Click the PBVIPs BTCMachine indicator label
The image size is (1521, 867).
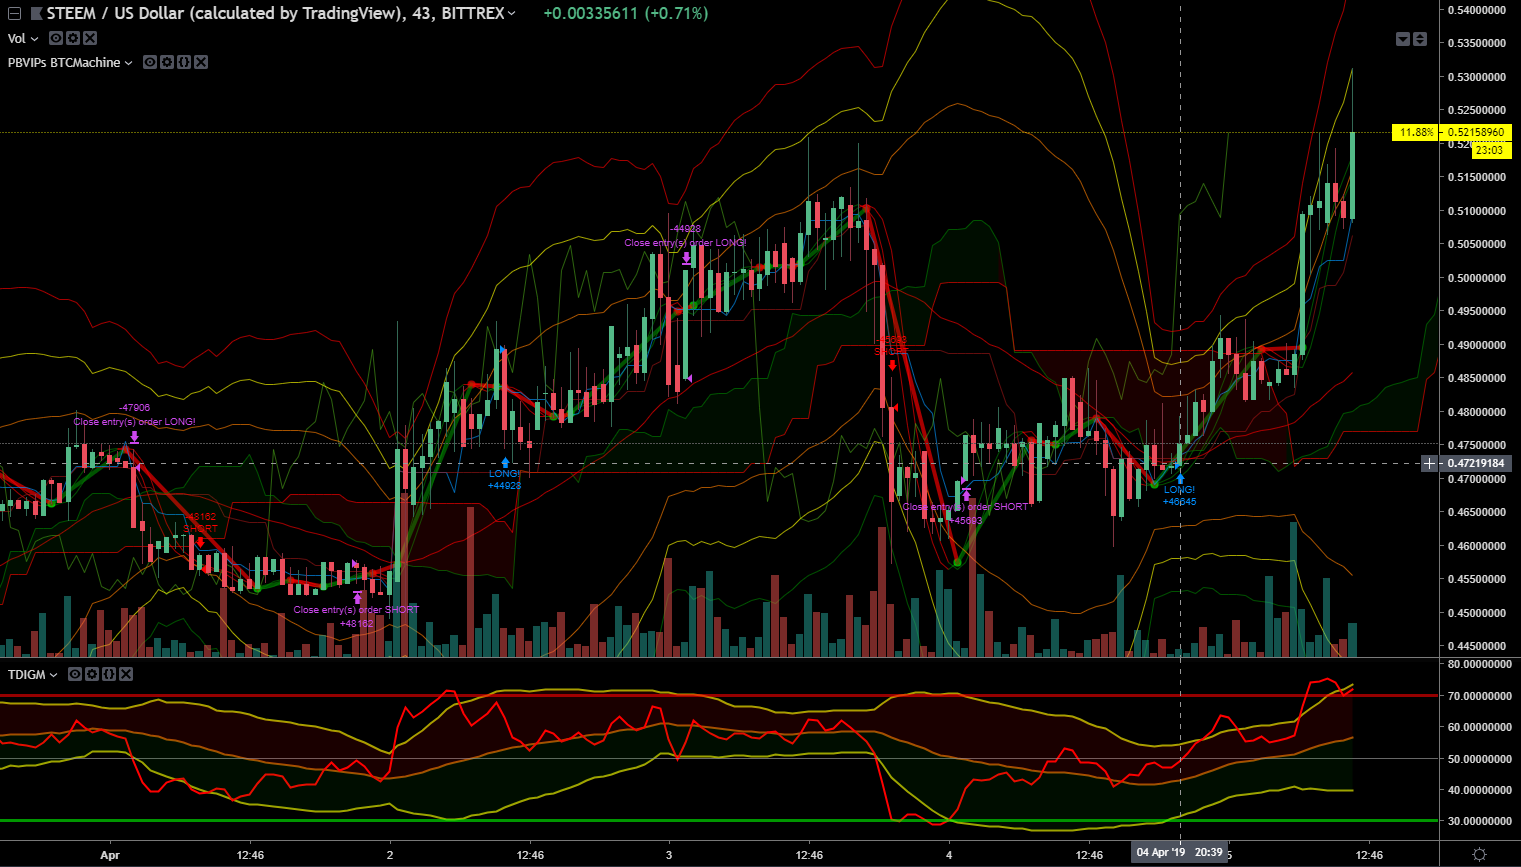tap(64, 62)
